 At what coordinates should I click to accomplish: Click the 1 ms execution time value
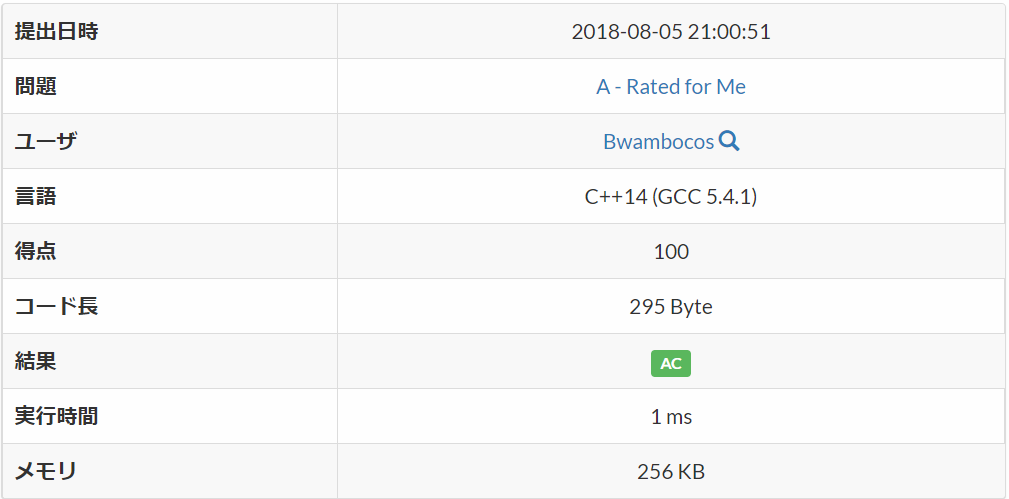click(671, 417)
